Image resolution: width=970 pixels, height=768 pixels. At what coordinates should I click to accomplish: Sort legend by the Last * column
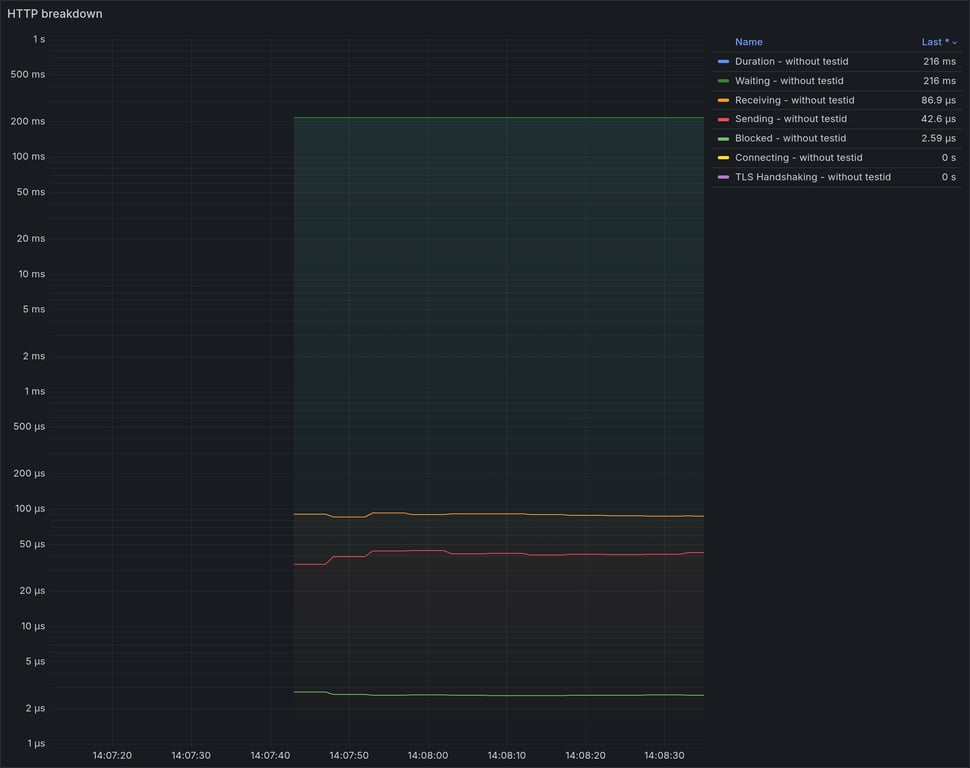click(x=935, y=42)
